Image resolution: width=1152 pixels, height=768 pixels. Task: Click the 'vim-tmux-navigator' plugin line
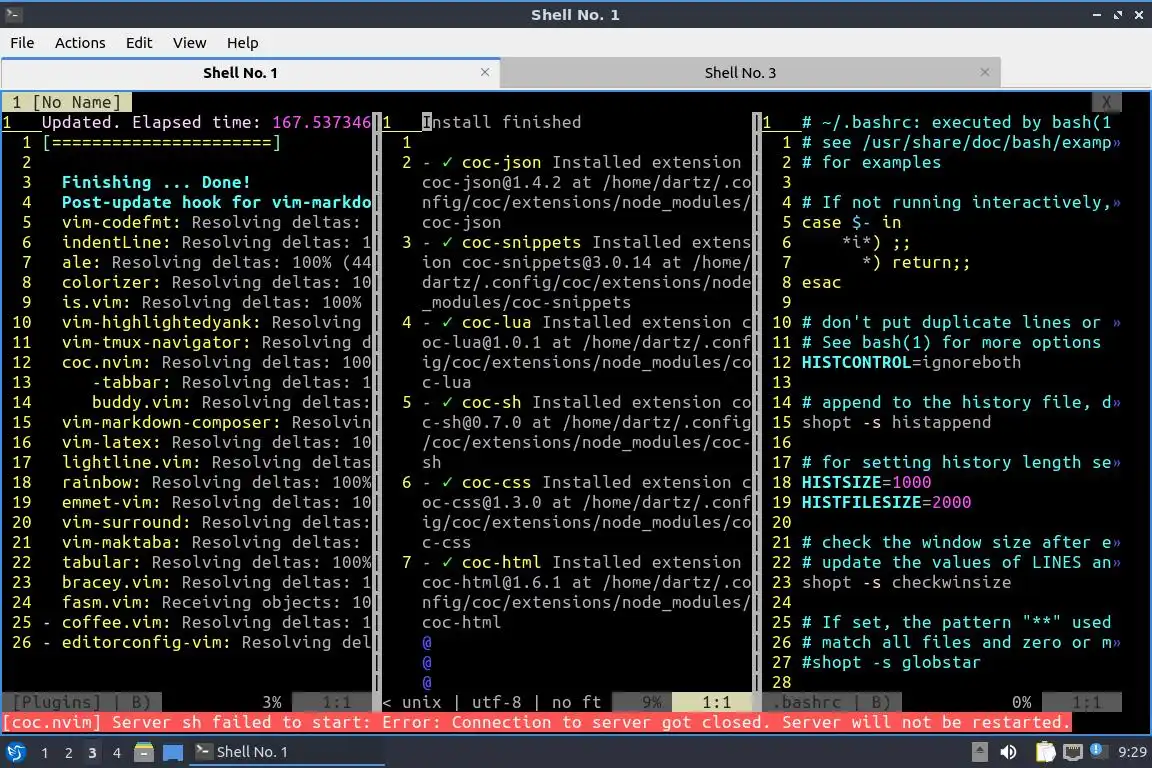216,342
